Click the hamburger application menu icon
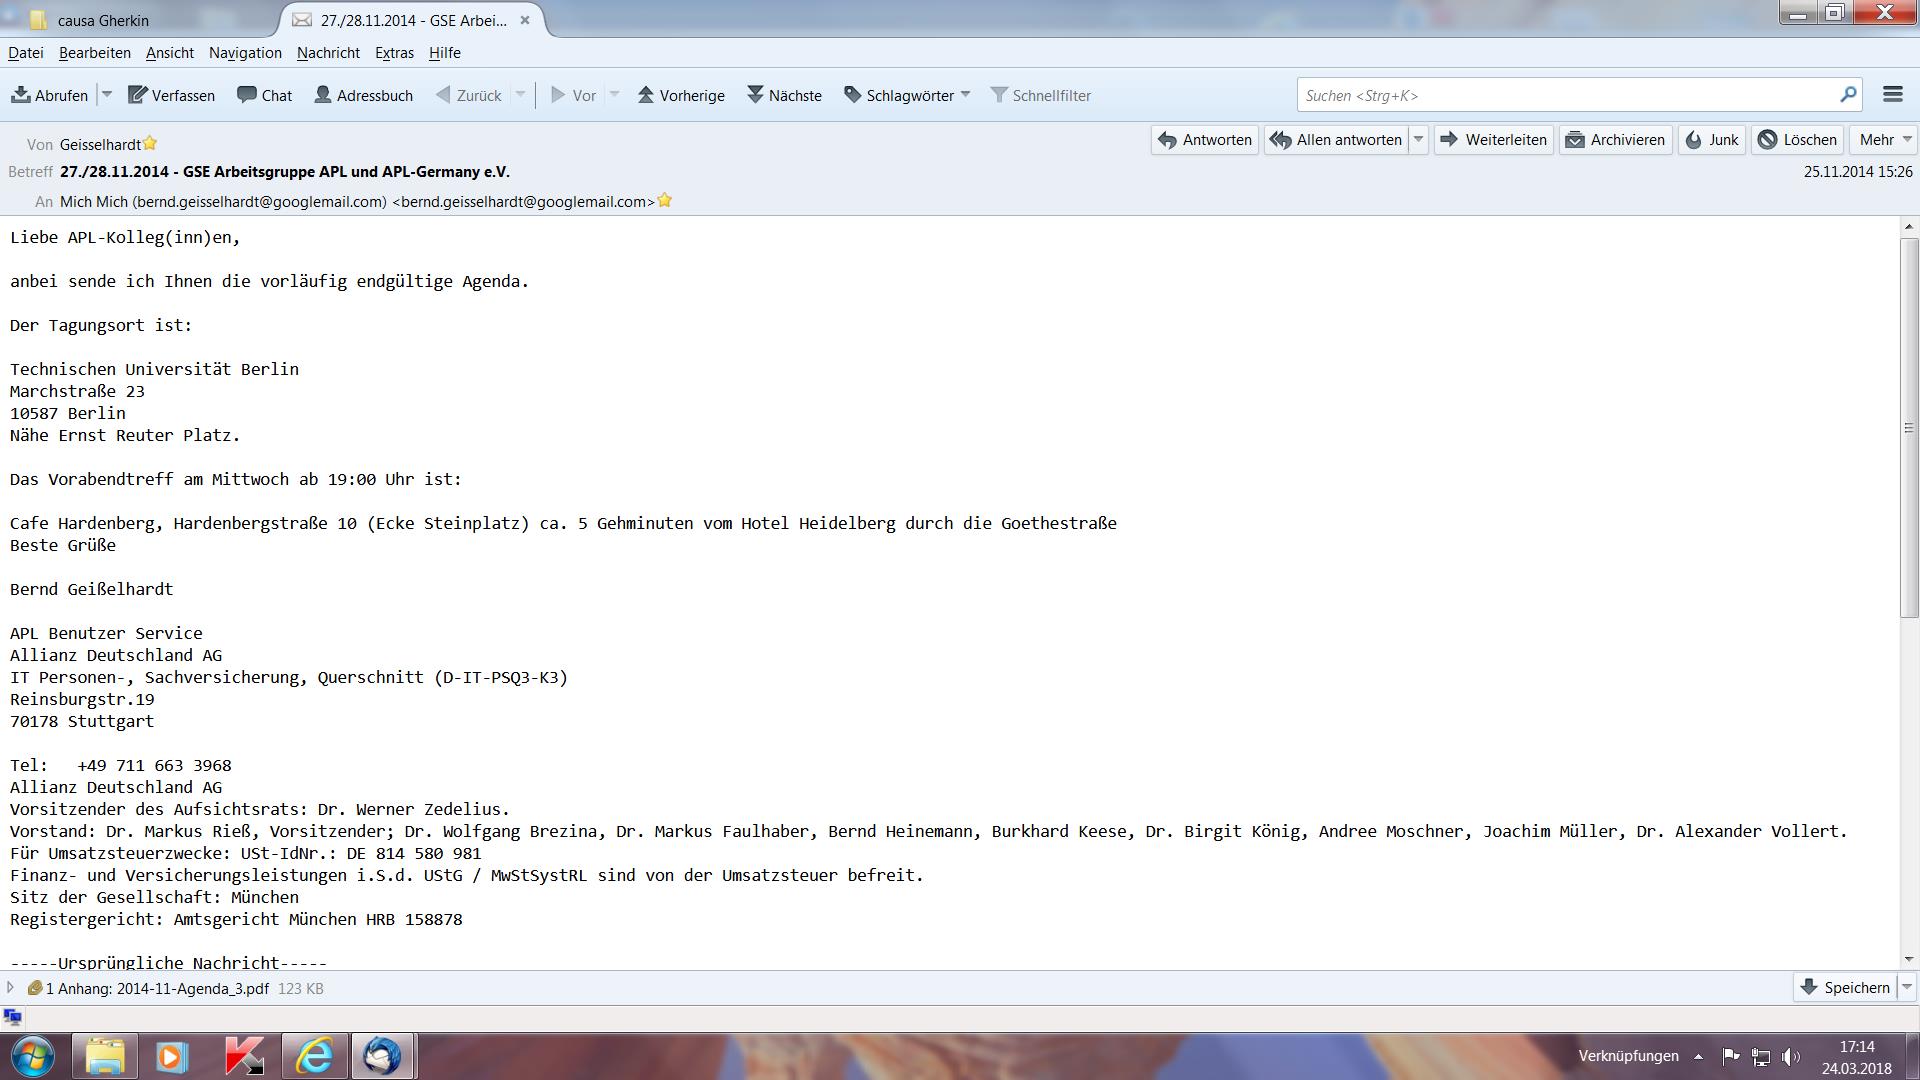 (x=1892, y=94)
